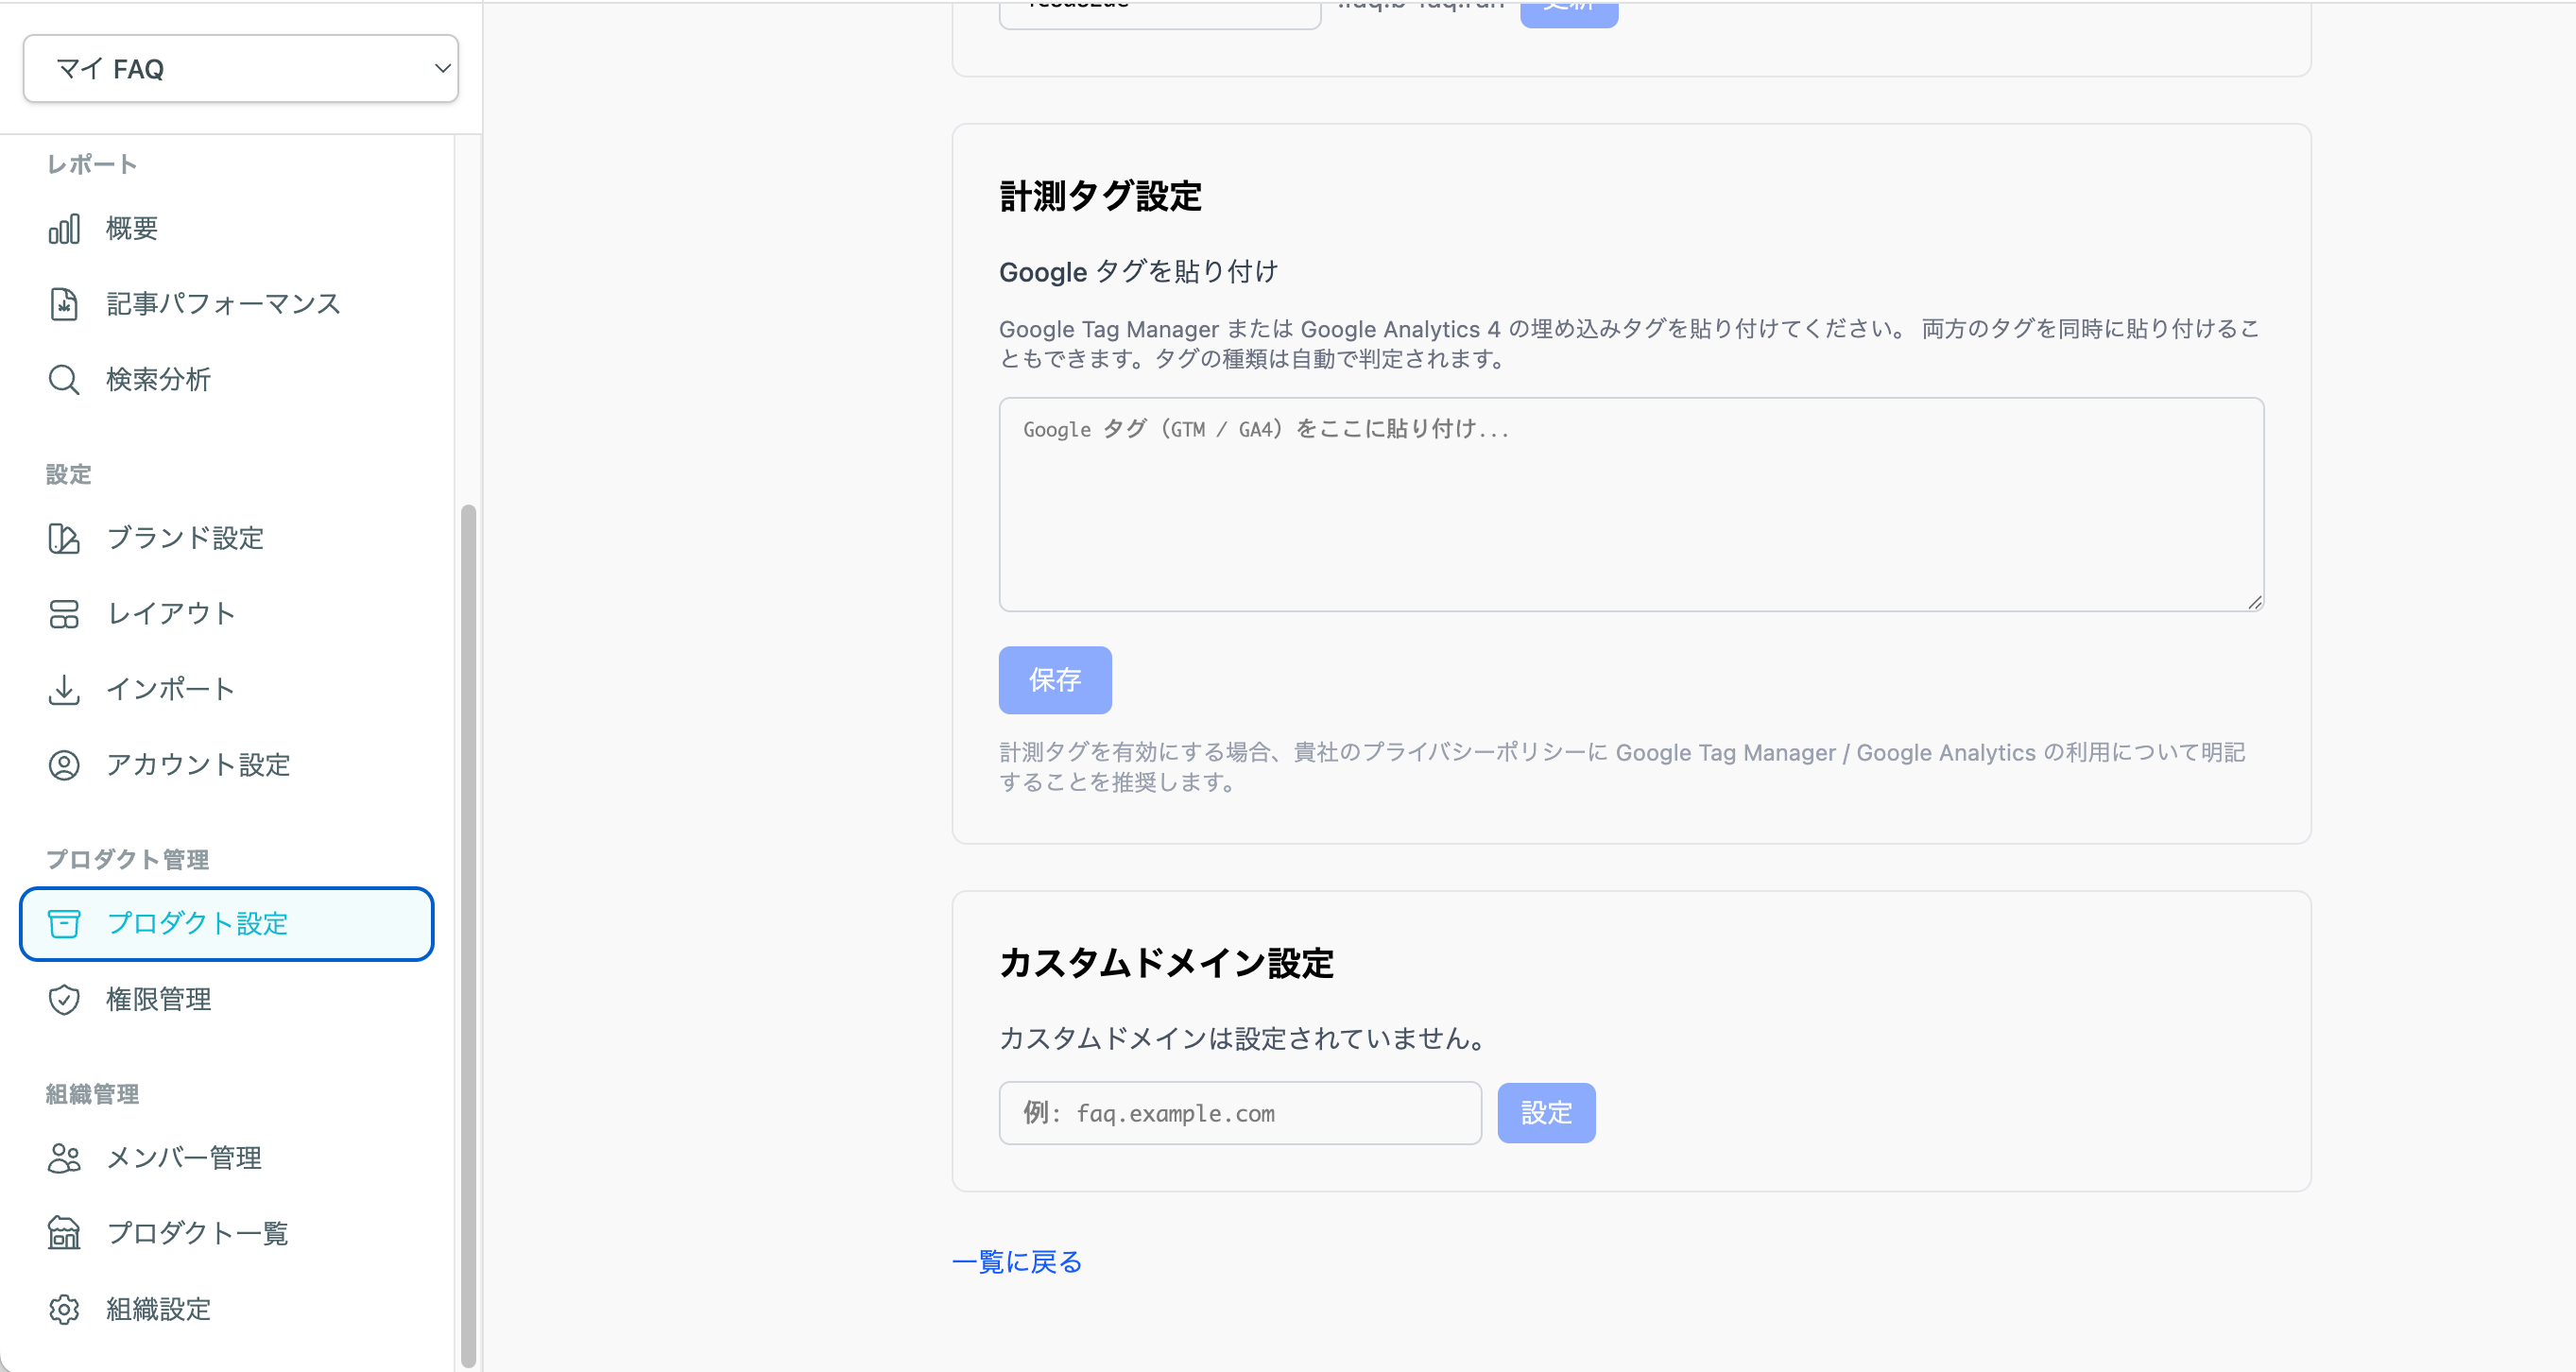Click 設定 button for custom domain
This screenshot has width=2576, height=1372.
point(1546,1113)
